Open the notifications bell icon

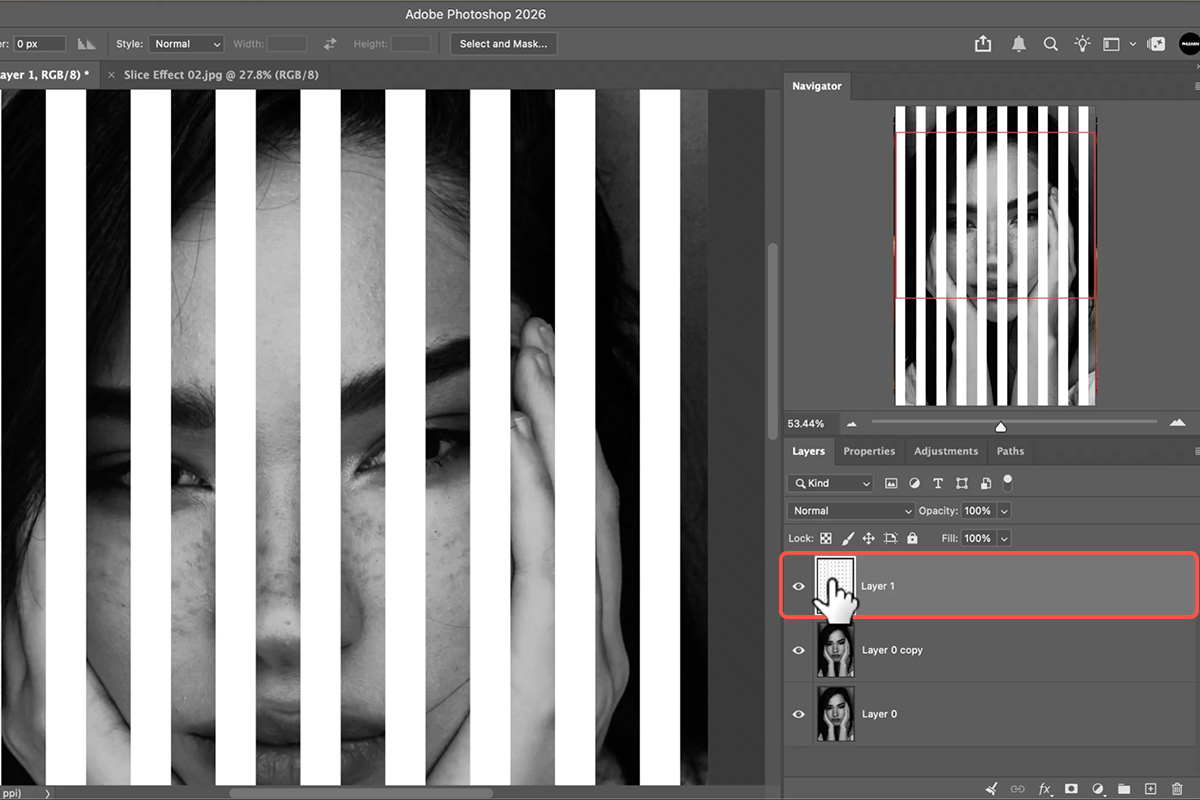pos(1019,44)
